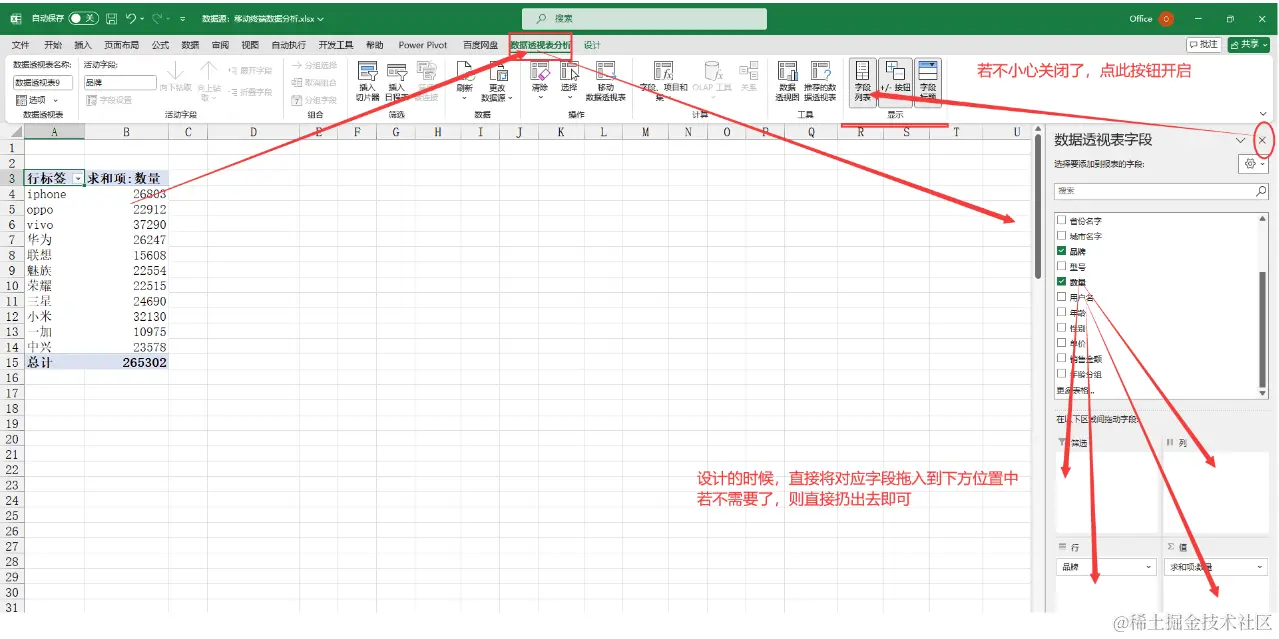Click the Field Settings button
This screenshot has width=1279, height=639.
(x=109, y=100)
